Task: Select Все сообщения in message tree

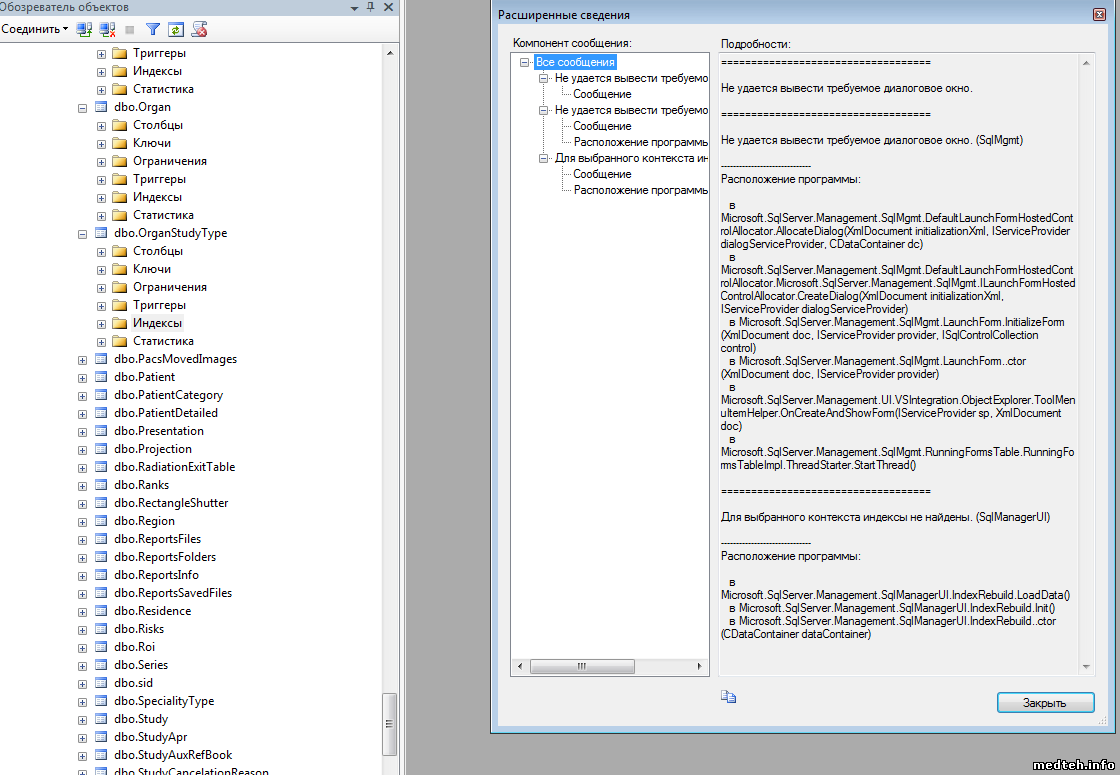Action: (575, 62)
